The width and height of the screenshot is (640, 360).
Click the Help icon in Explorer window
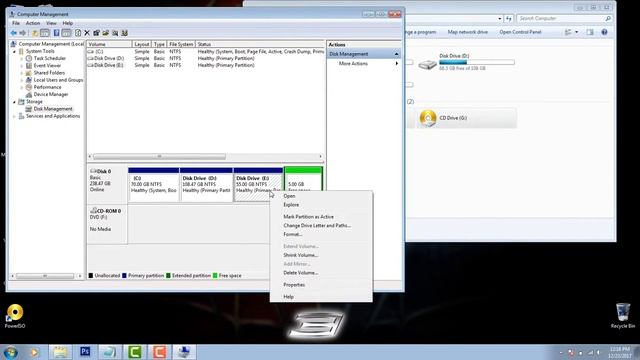pos(604,32)
